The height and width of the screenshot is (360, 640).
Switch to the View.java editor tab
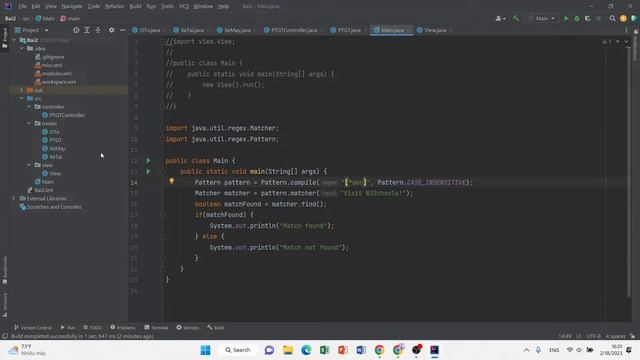coord(434,30)
